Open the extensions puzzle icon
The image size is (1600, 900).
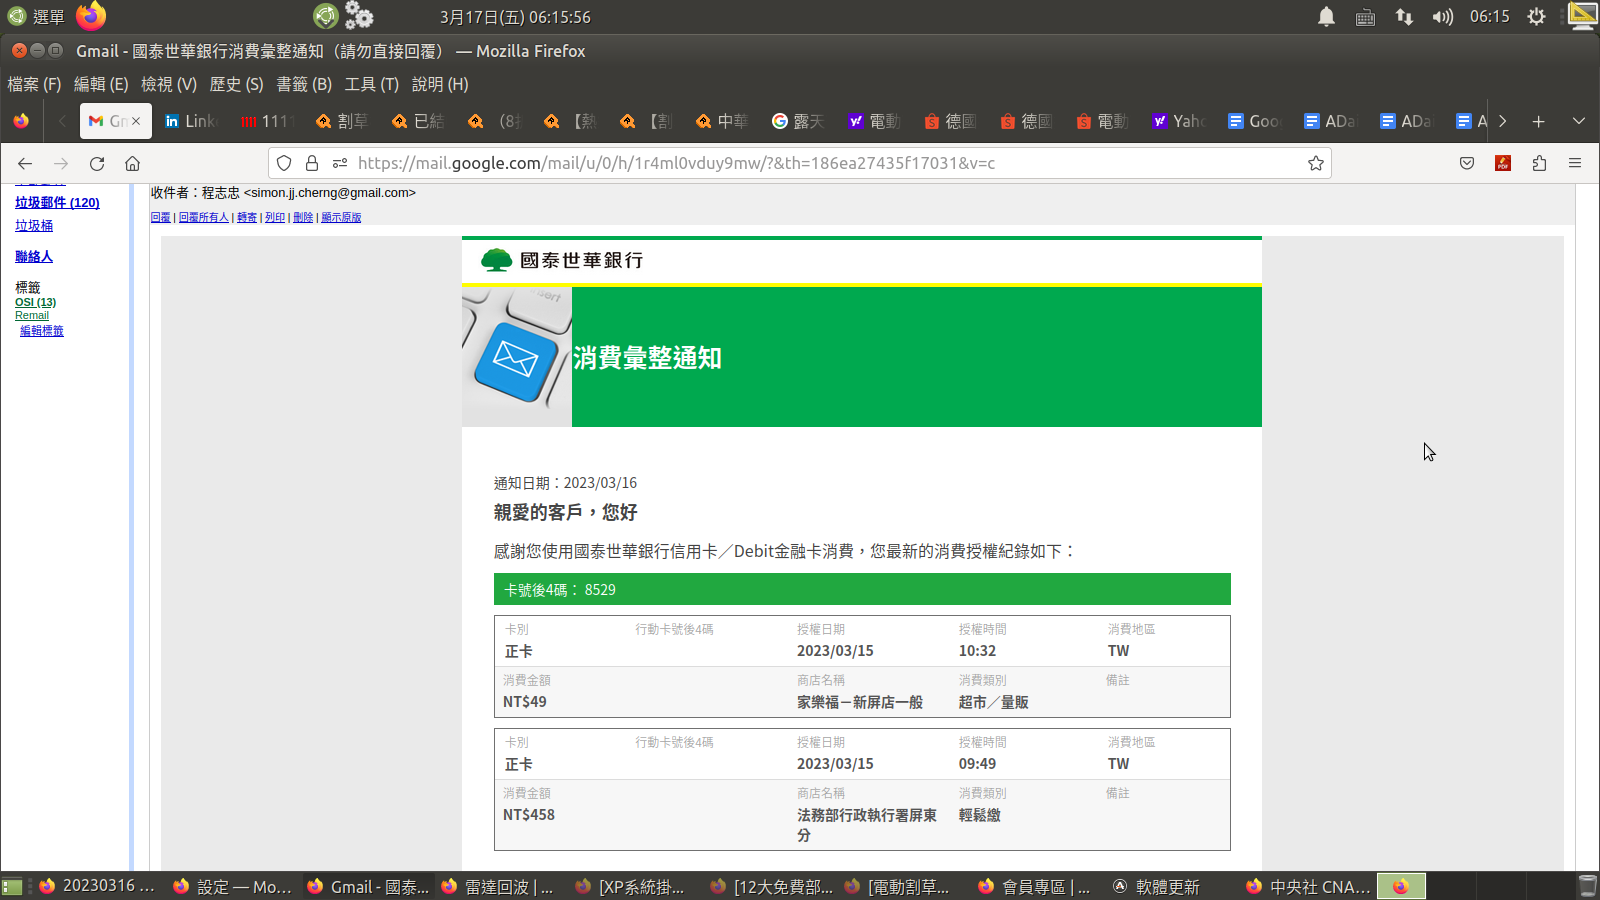[x=1539, y=163]
